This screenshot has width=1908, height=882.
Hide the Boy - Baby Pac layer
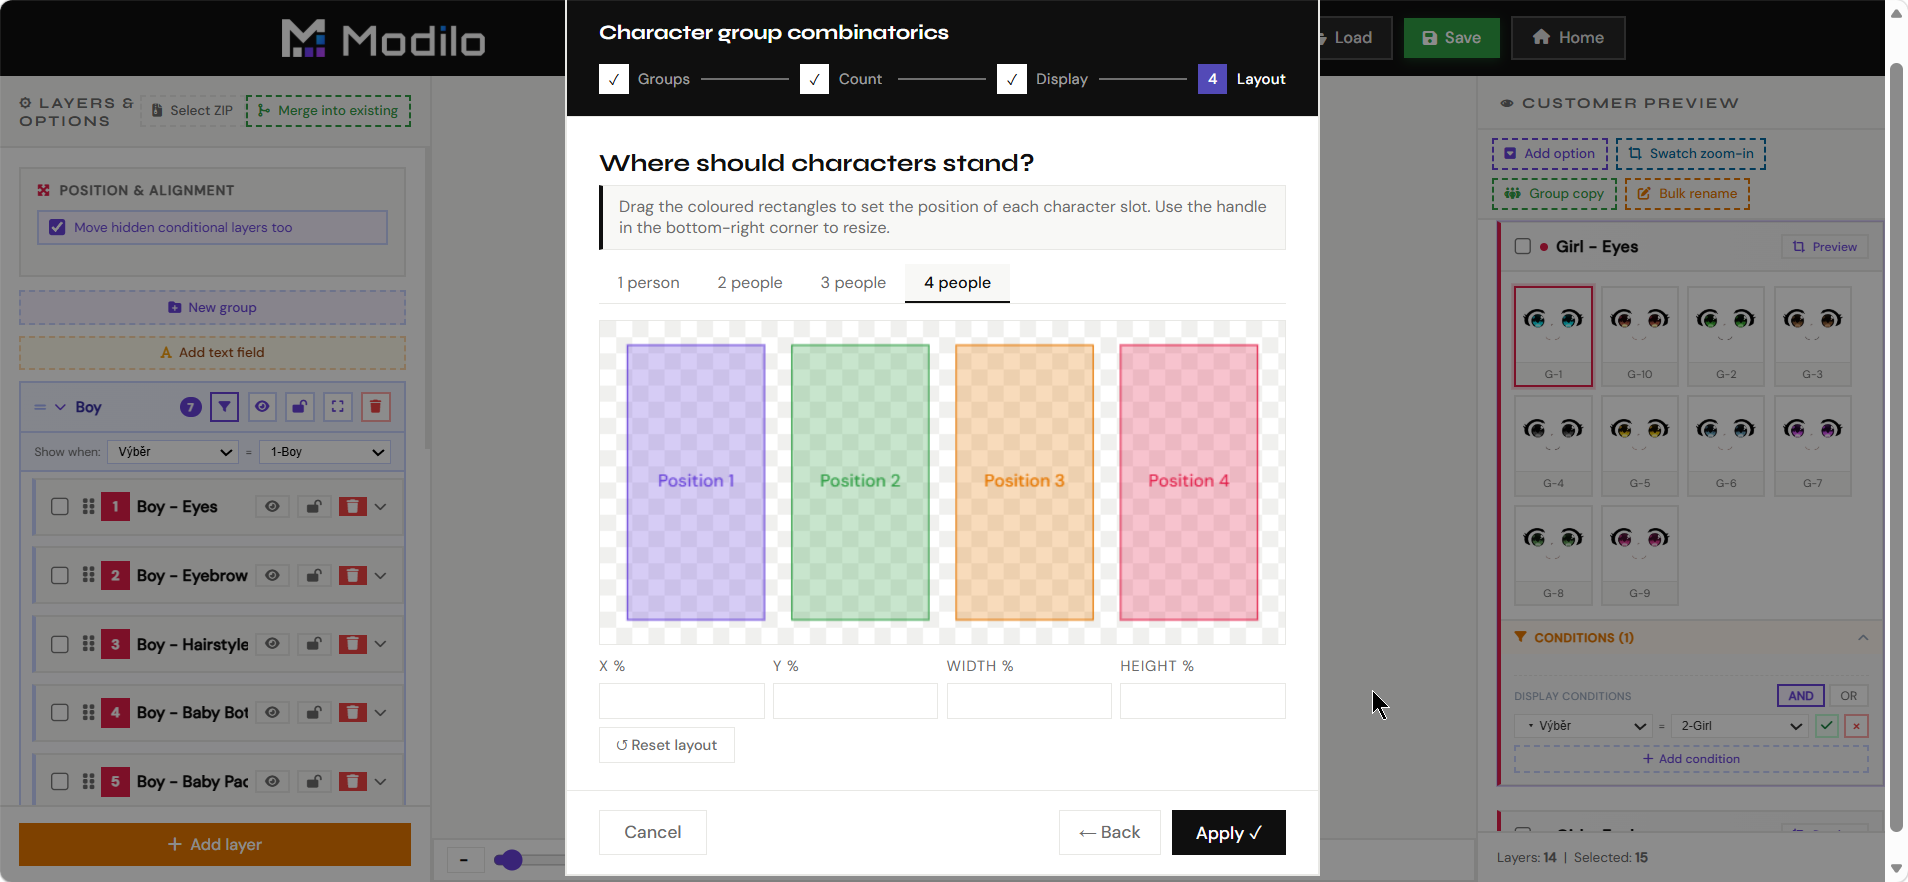coord(272,782)
